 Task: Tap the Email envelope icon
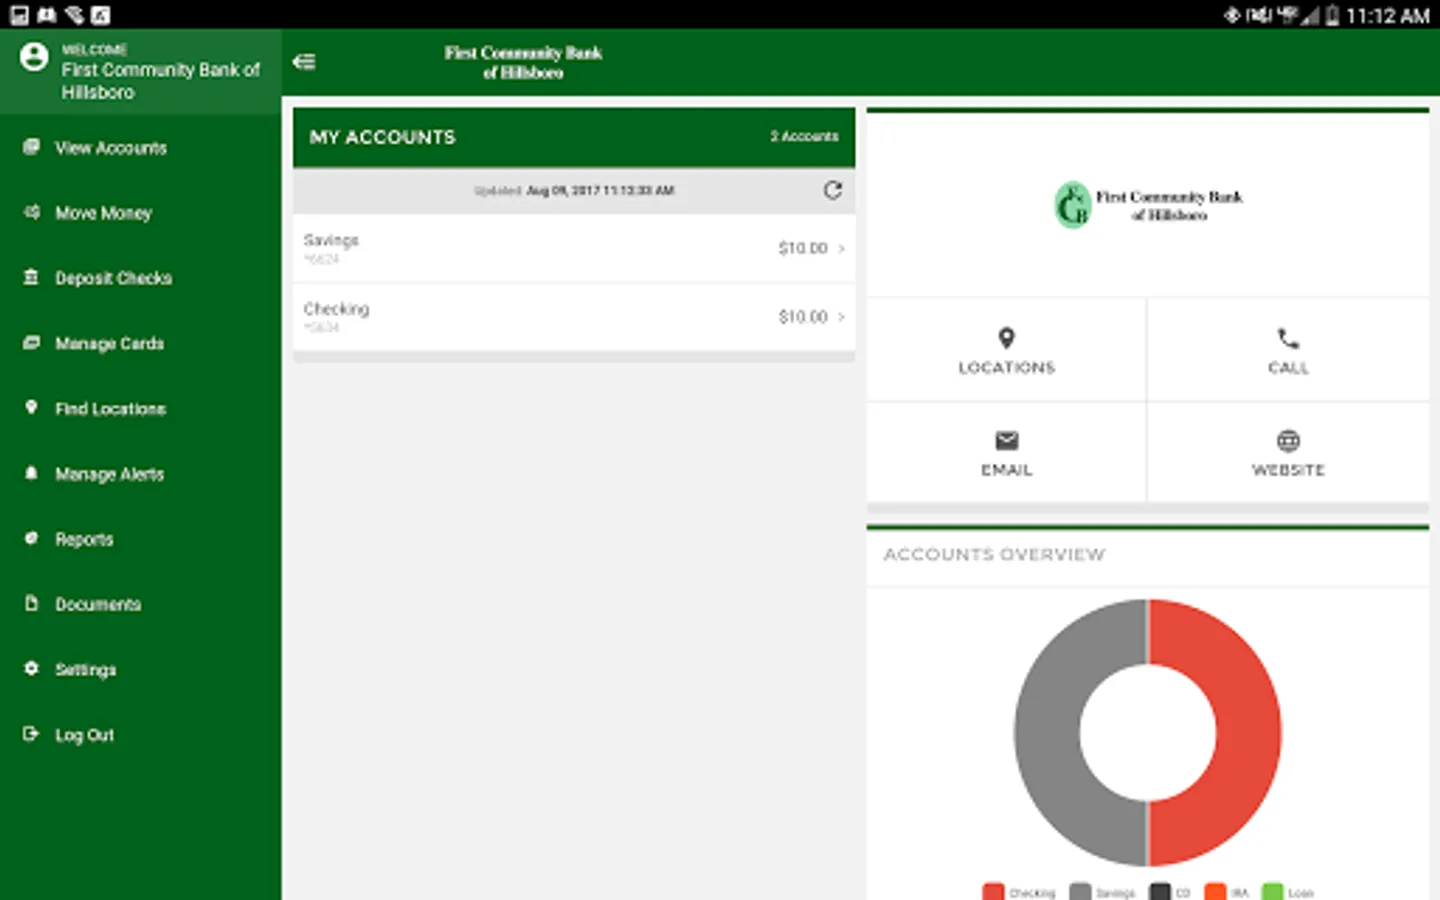click(x=1006, y=440)
